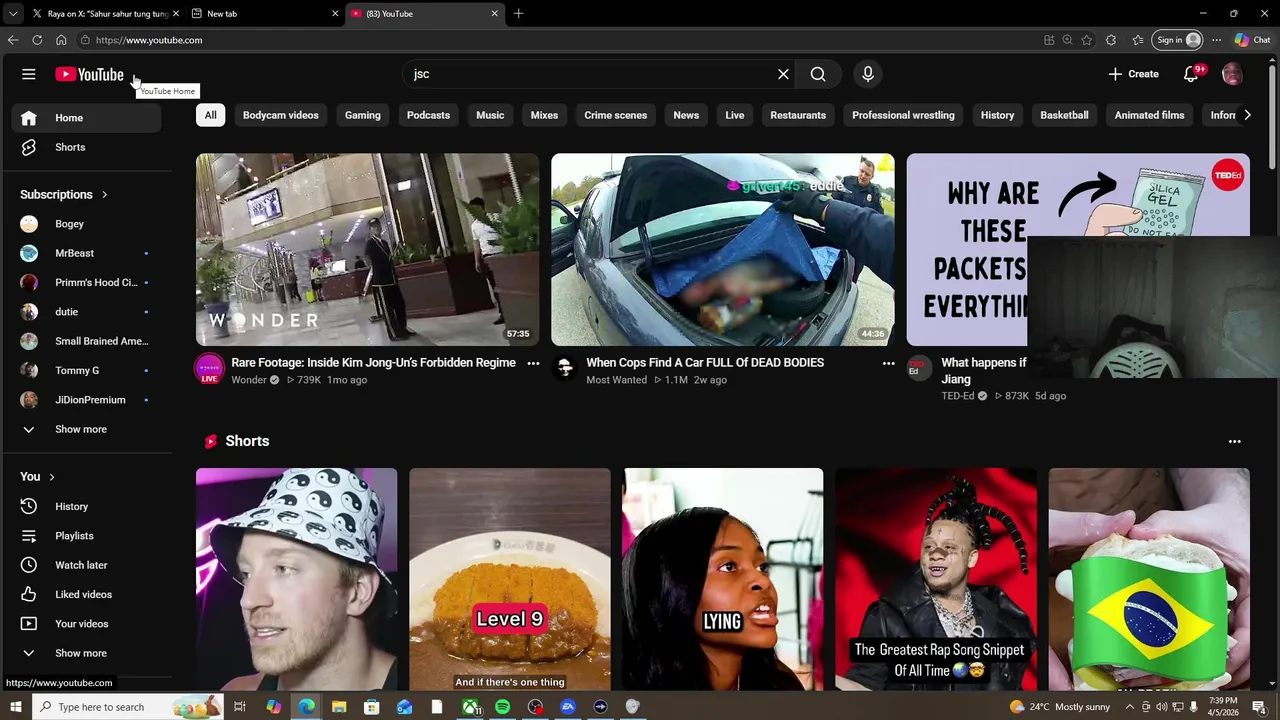Open the Kim Jong-Un Forbidden Regime thumbnail

tap(367, 249)
